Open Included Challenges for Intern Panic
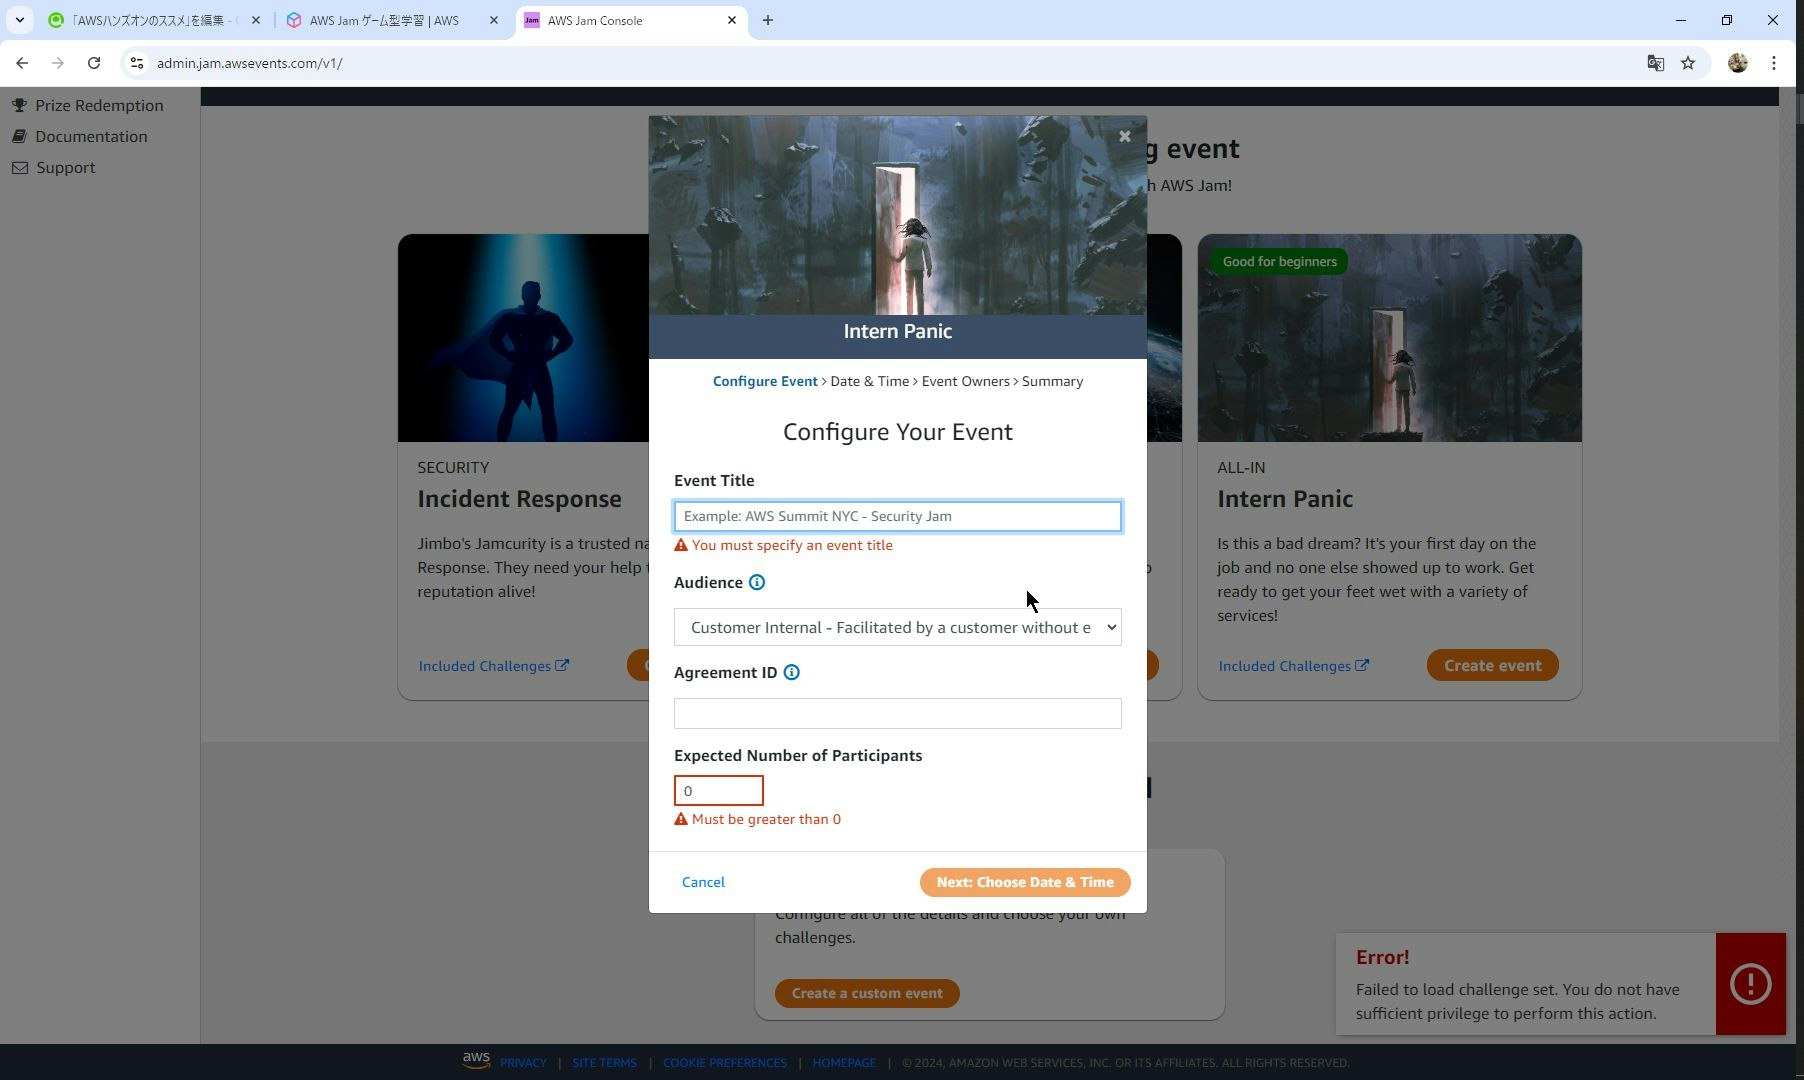The height and width of the screenshot is (1080, 1804). click(1294, 666)
